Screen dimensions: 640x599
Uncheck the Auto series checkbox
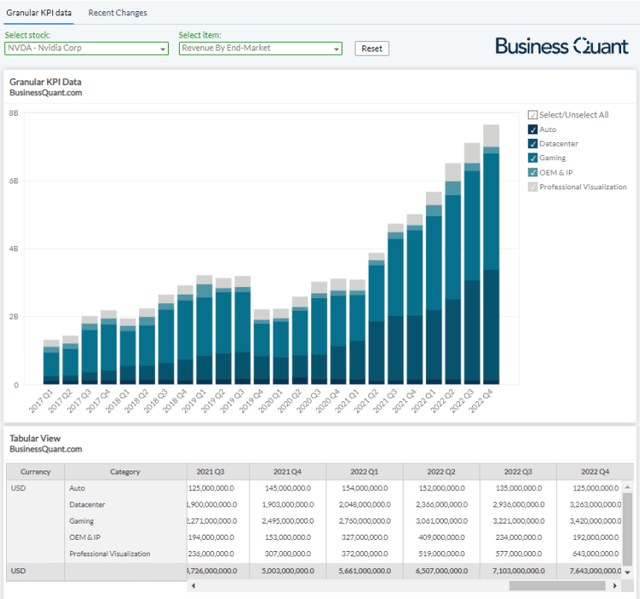(x=532, y=129)
